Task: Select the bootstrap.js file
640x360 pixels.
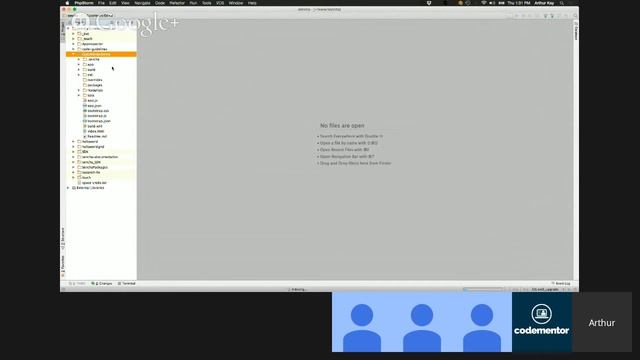Action: click(97, 116)
